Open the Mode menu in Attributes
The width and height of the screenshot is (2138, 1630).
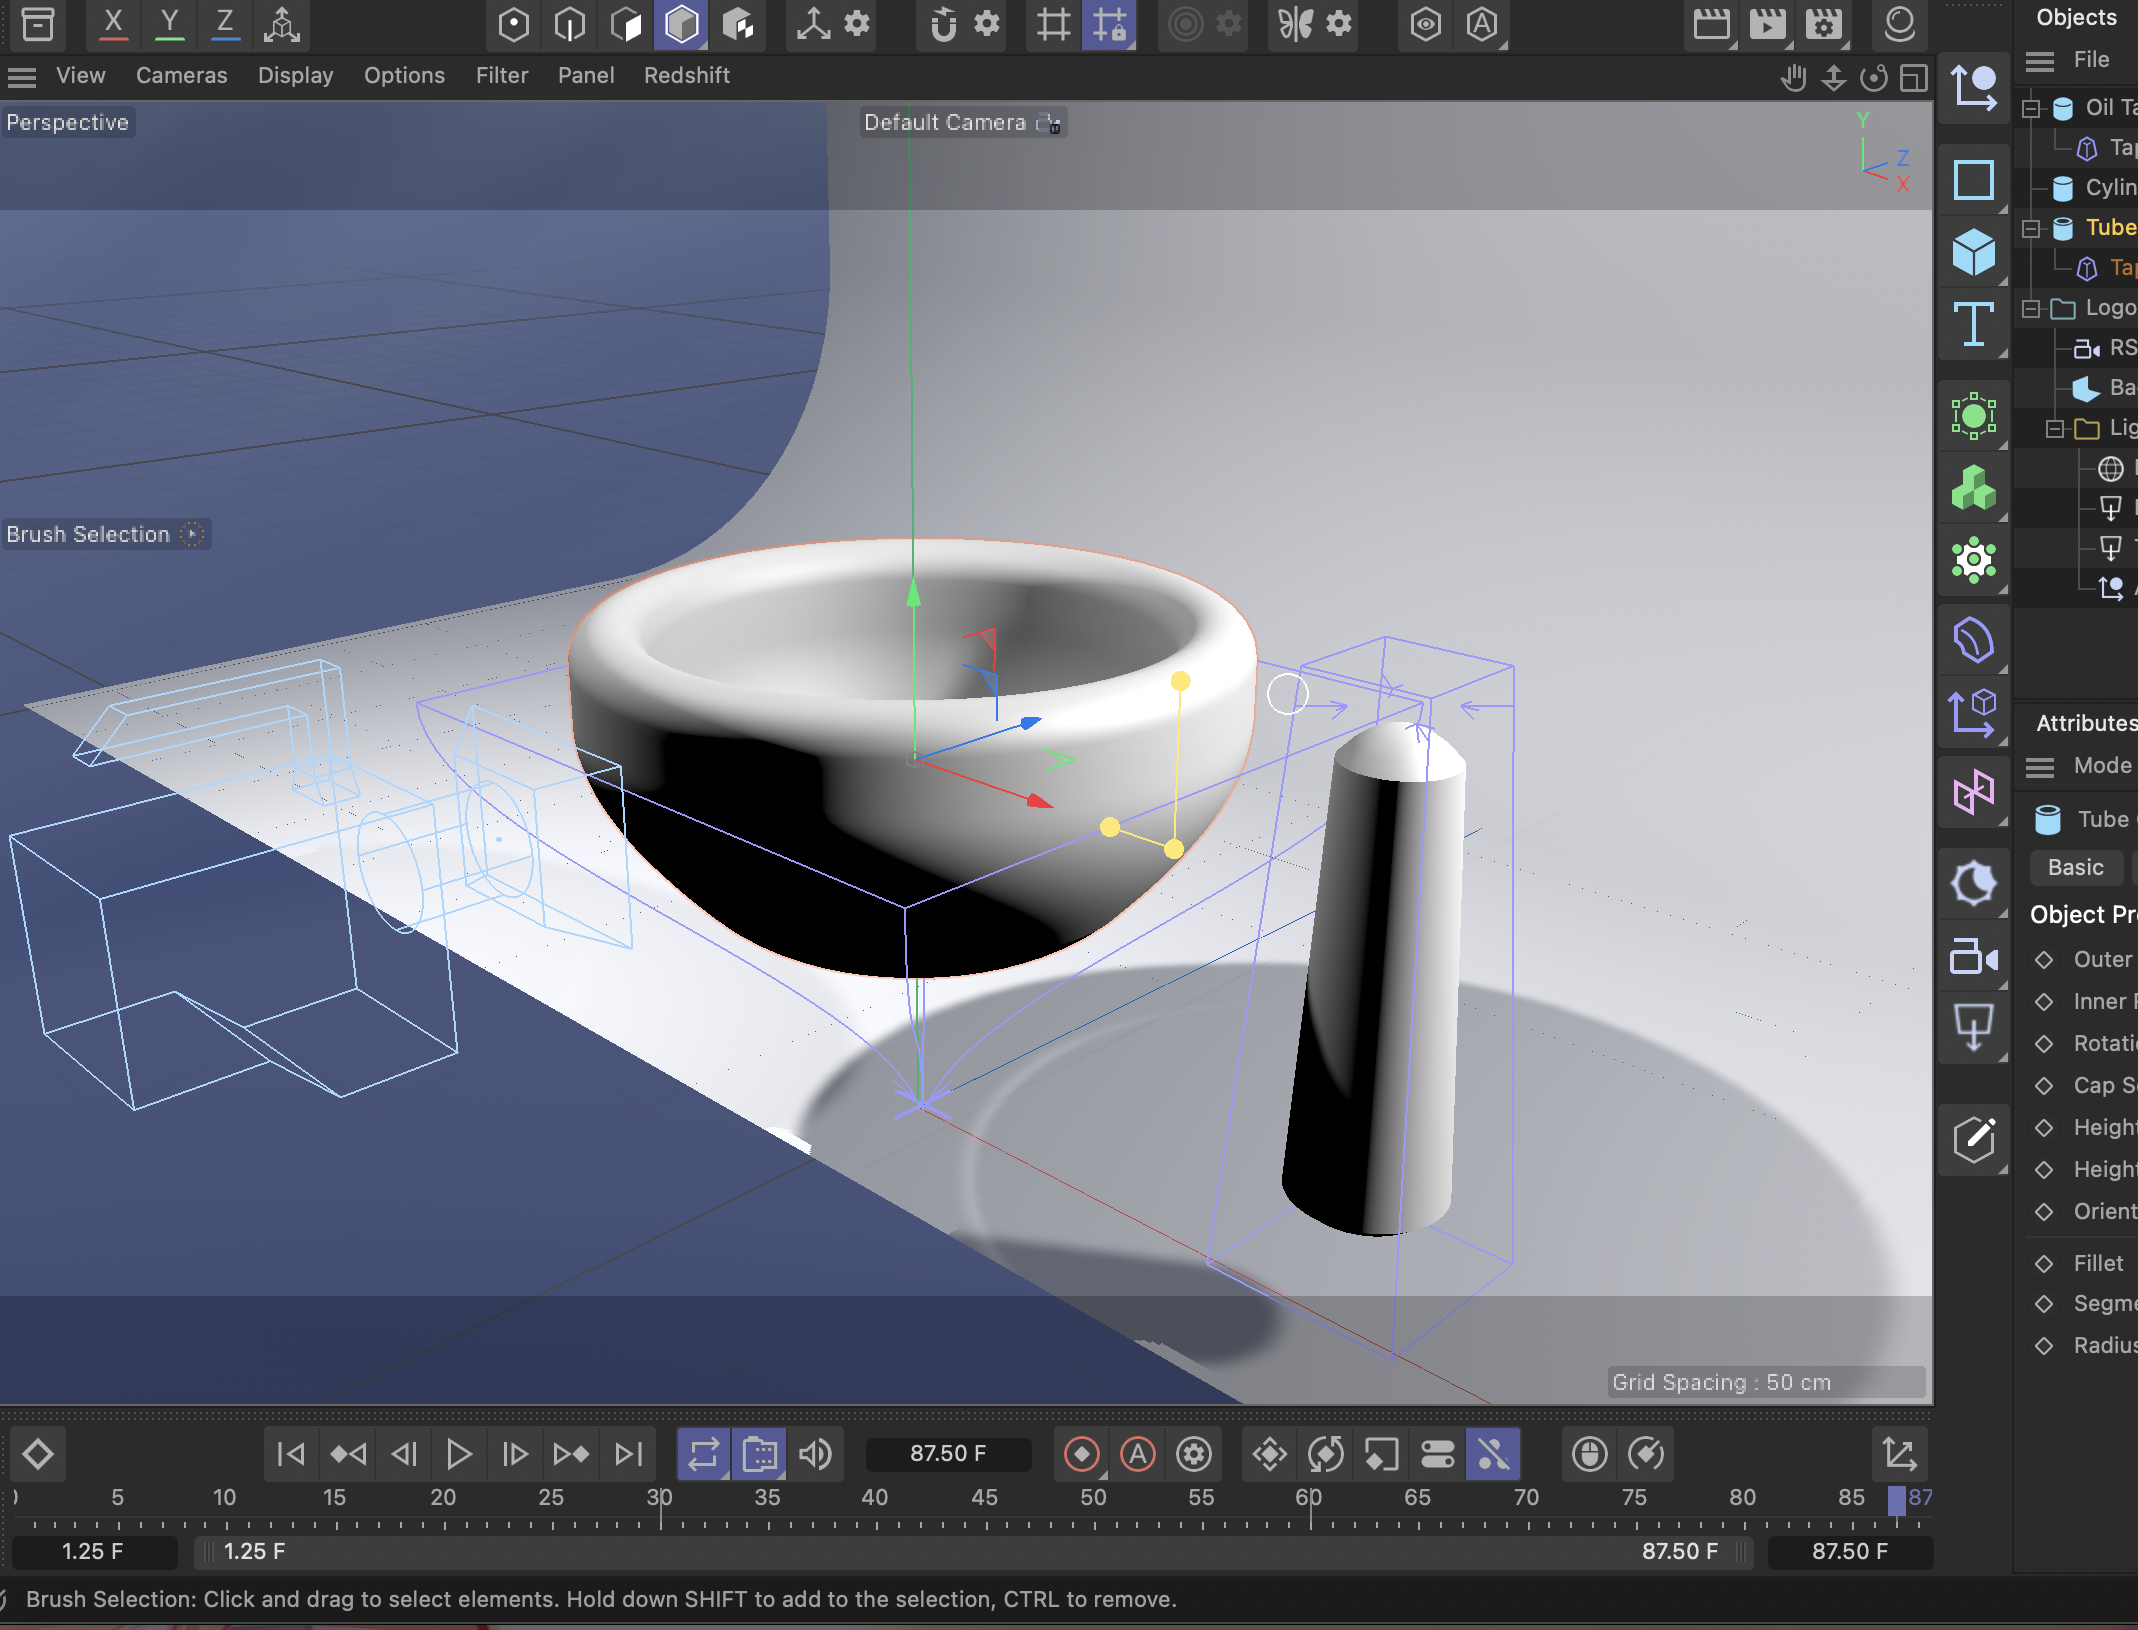tap(2101, 766)
